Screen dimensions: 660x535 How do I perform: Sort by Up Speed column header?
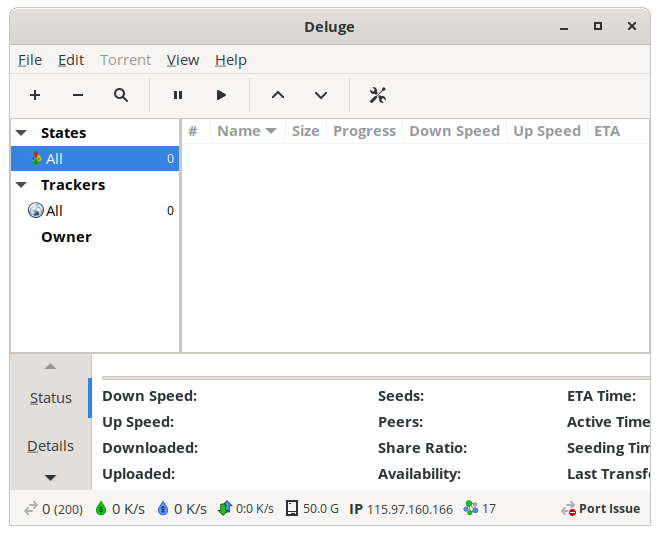[547, 131]
